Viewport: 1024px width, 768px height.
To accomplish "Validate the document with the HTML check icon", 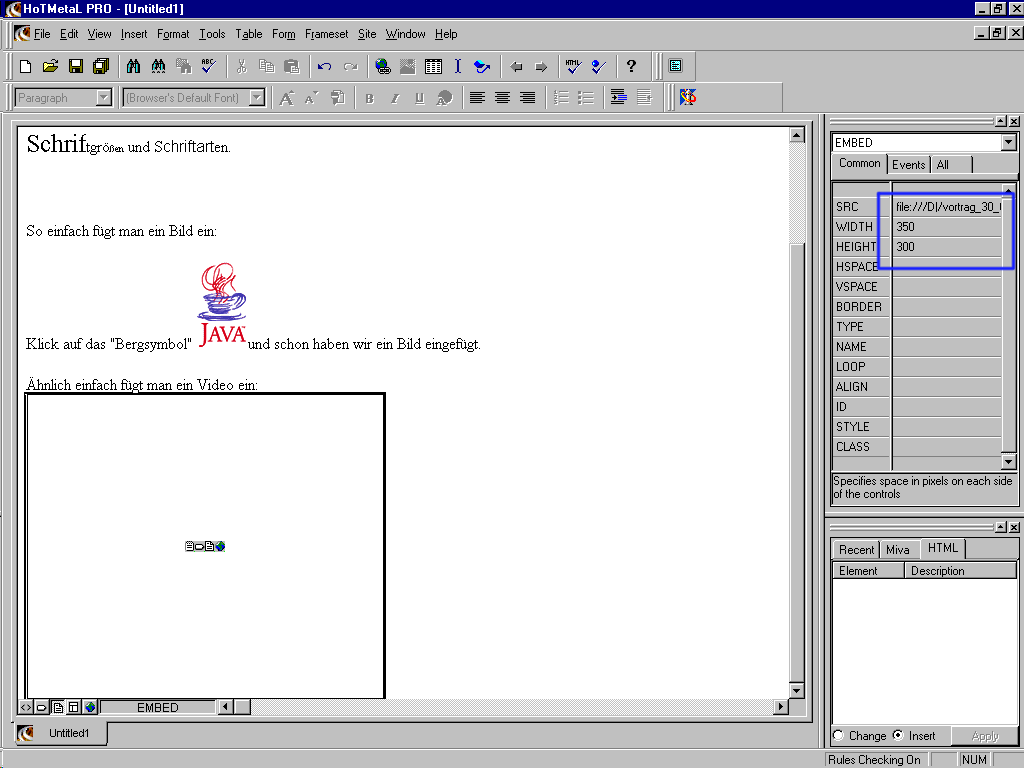I will 573,67.
